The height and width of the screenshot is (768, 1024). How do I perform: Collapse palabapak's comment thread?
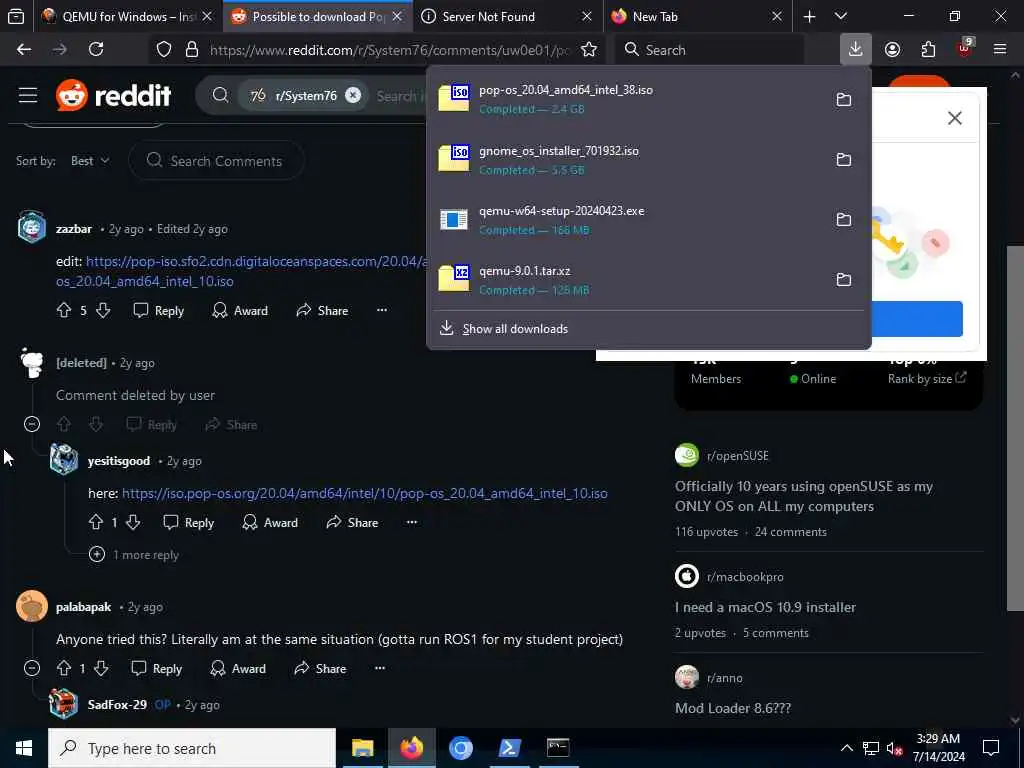[x=31, y=669]
